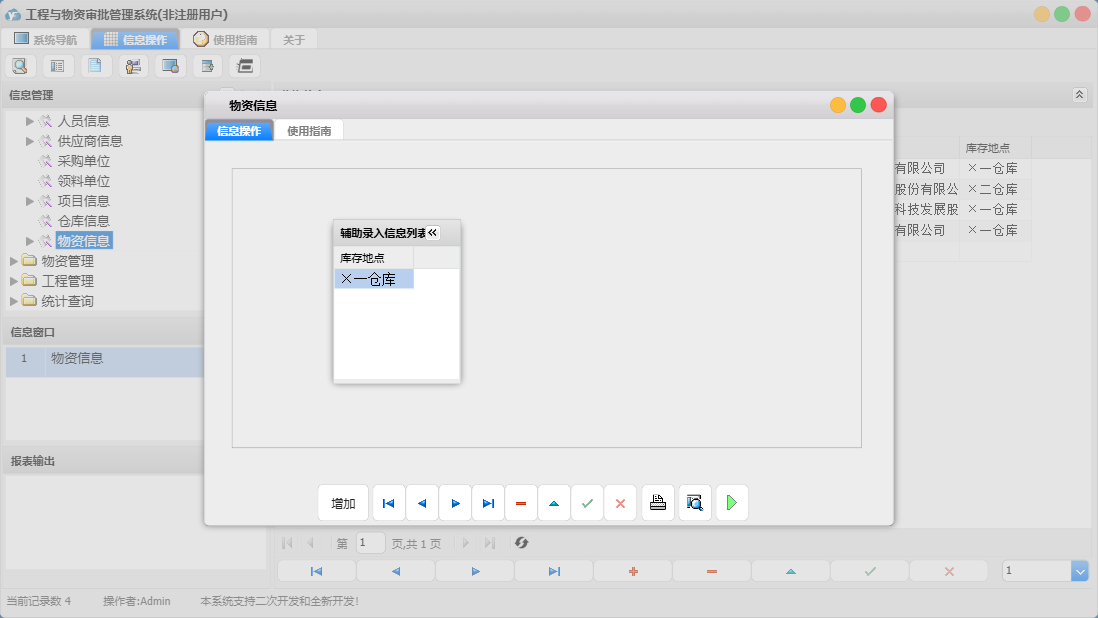Go to next record in 物资信息 dialog

point(455,503)
